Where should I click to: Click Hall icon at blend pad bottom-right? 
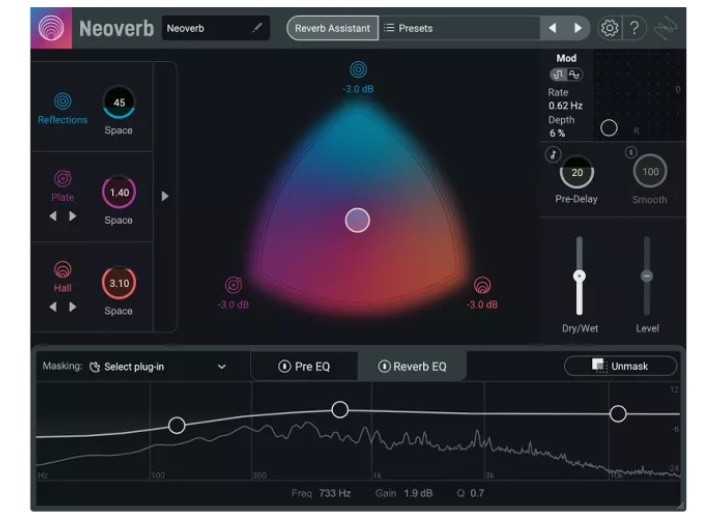pyautogui.click(x=482, y=285)
